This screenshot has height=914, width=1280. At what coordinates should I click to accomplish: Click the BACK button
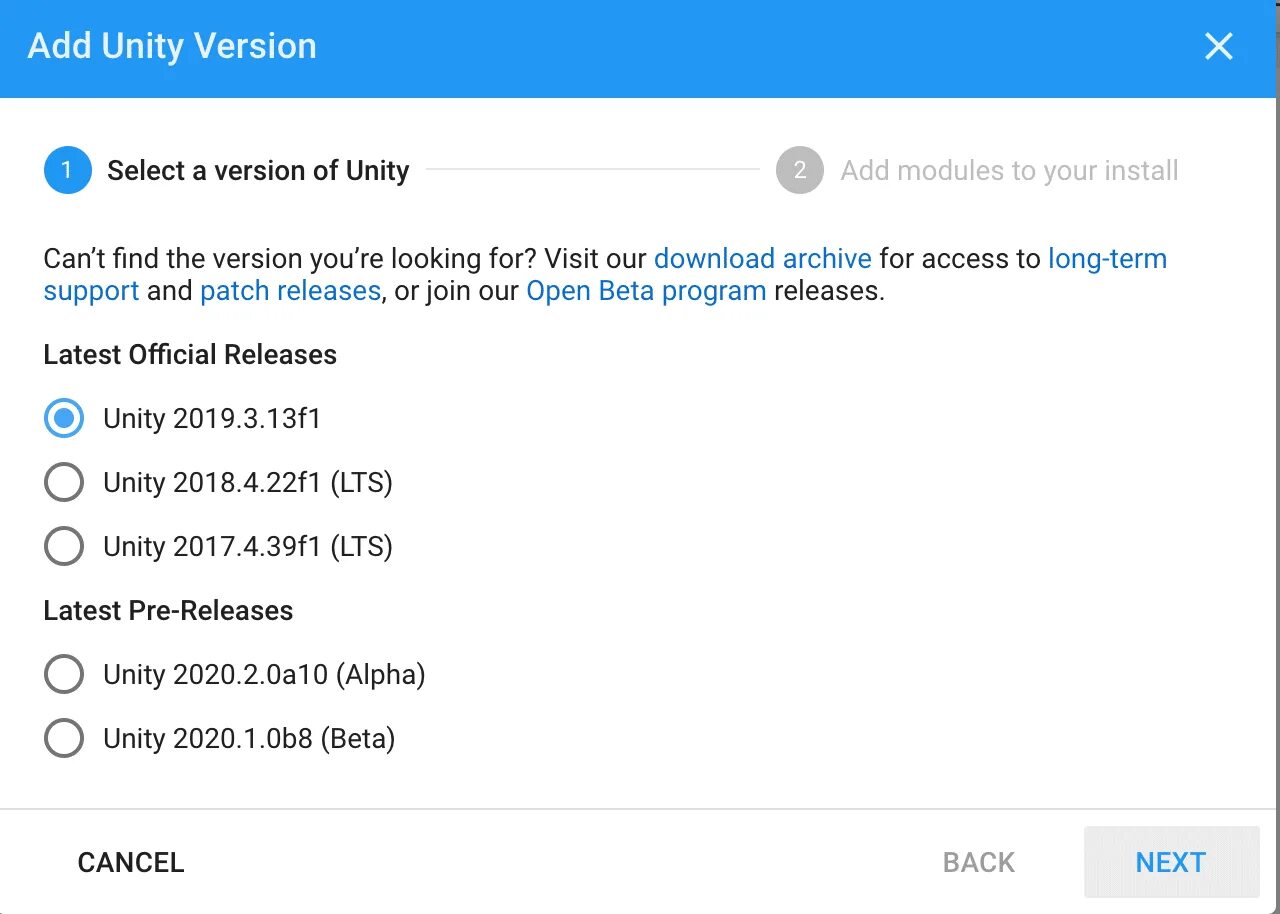pyautogui.click(x=978, y=862)
